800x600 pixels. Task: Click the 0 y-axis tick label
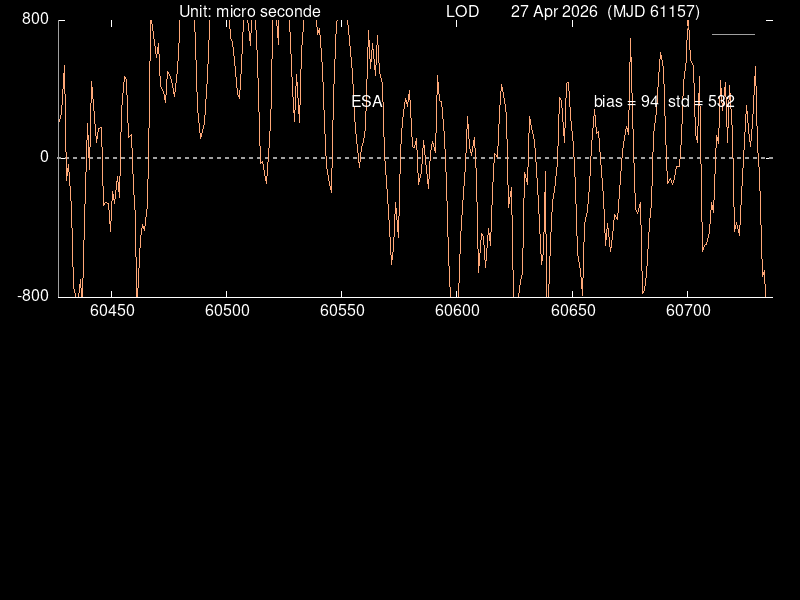pyautogui.click(x=44, y=157)
